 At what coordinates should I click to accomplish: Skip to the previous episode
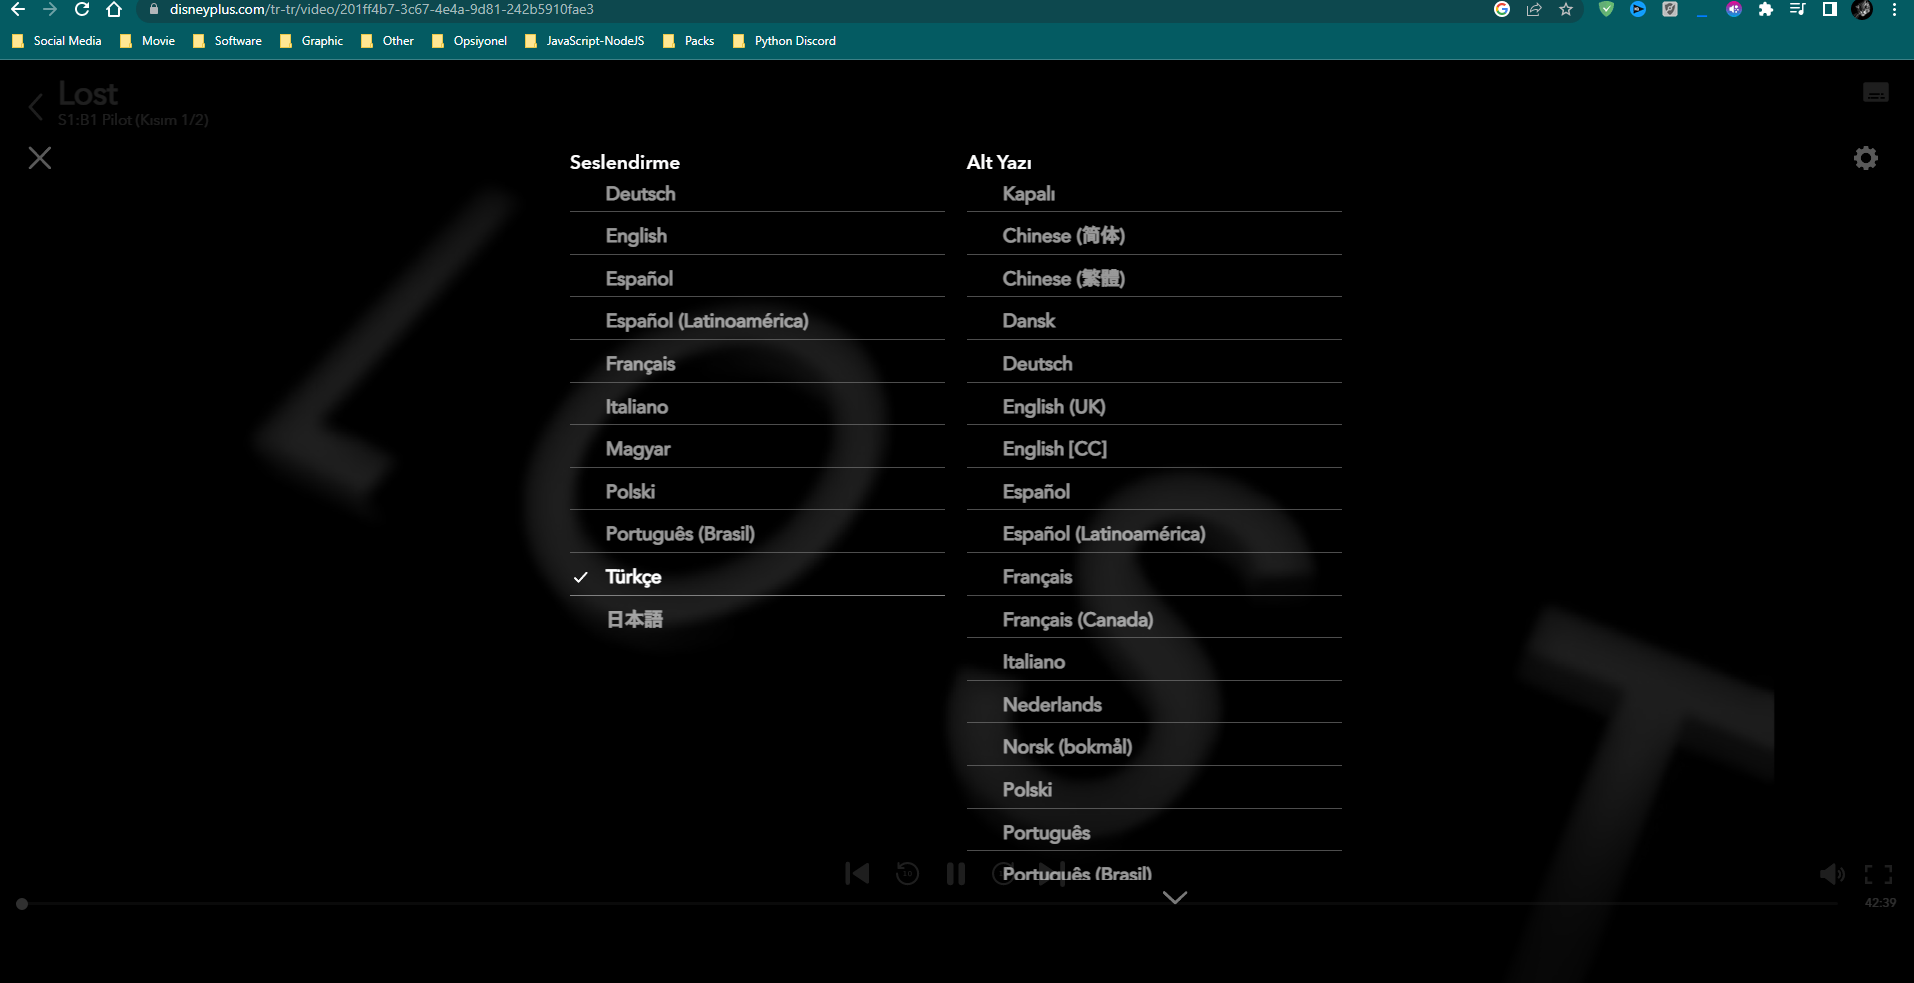857,874
